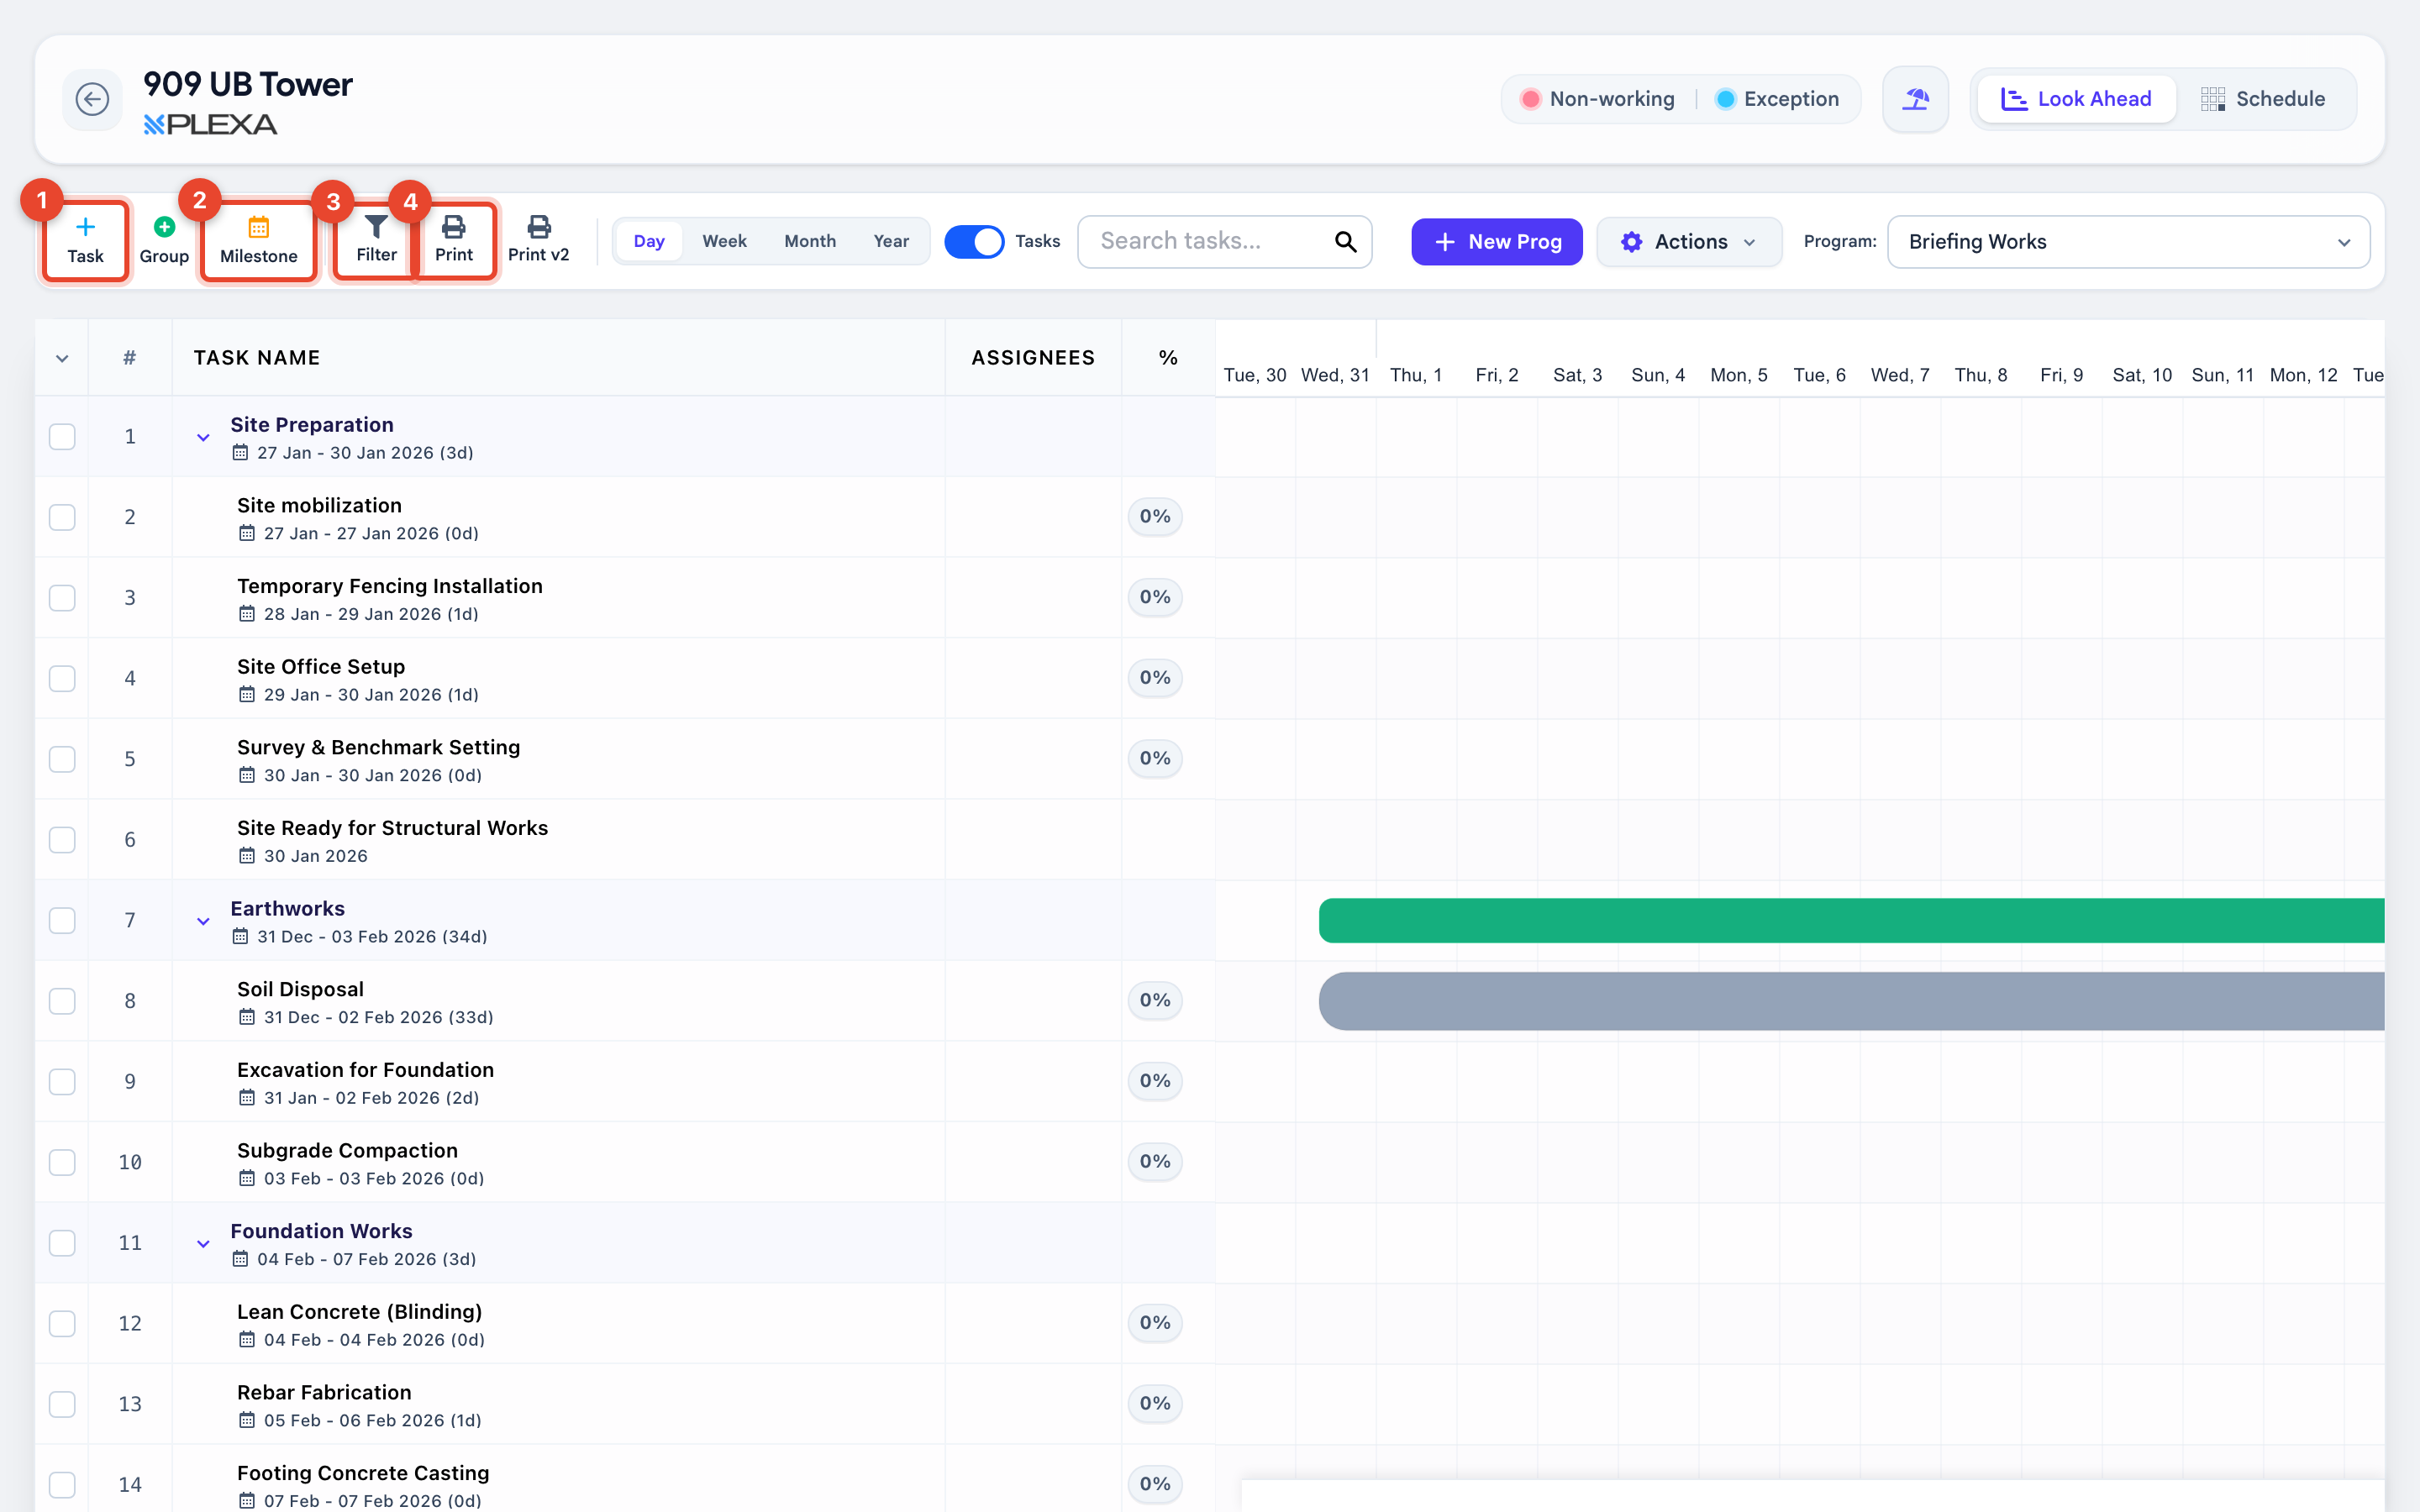Click the project title 909 UB Tower
Image resolution: width=2420 pixels, height=1512 pixels.
[248, 85]
